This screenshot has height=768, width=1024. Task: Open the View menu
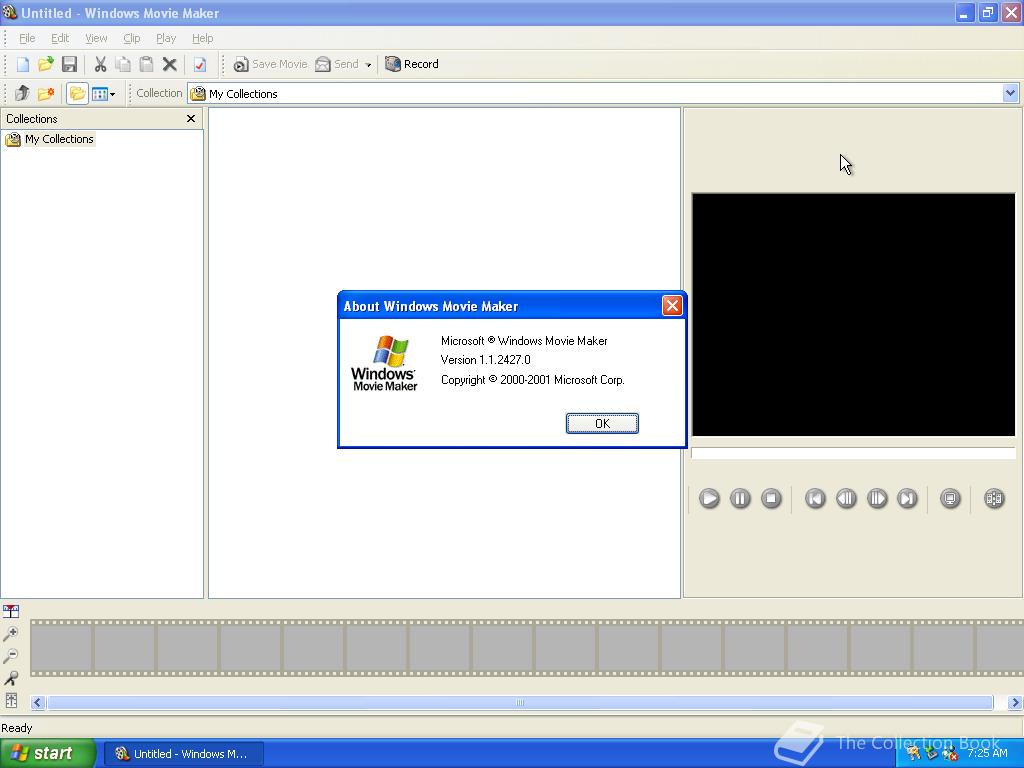click(x=96, y=38)
